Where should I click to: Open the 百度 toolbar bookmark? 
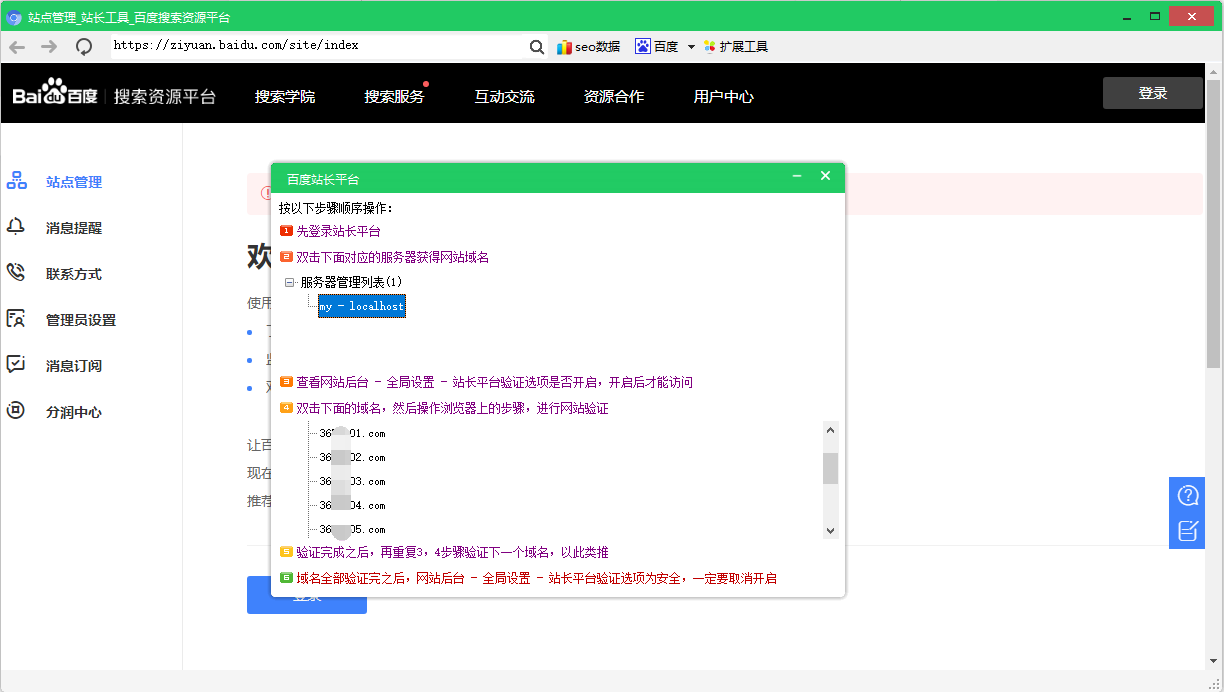pyautogui.click(x=657, y=46)
